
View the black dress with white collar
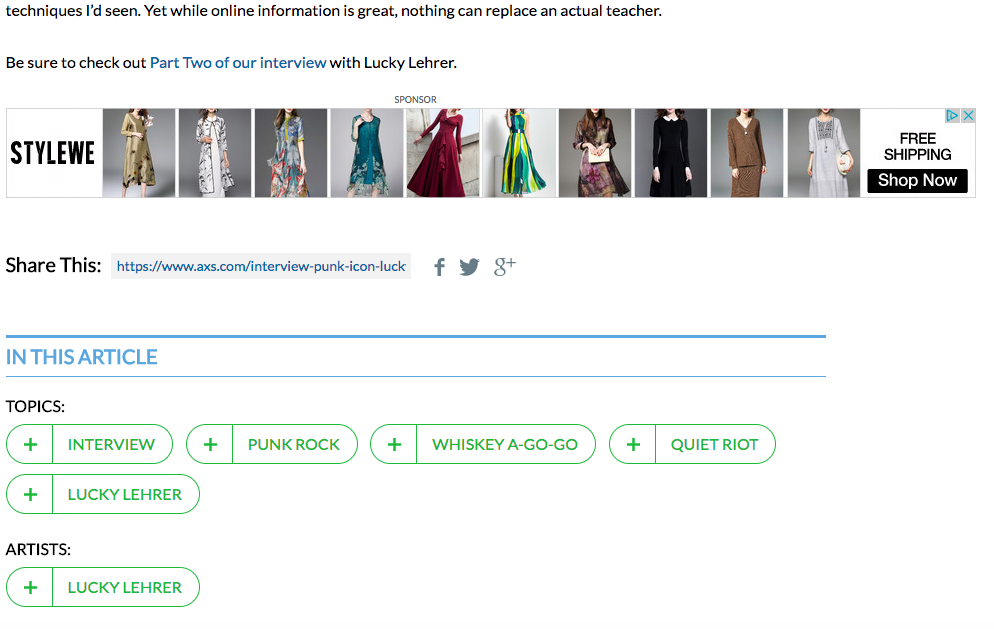pyautogui.click(x=670, y=153)
